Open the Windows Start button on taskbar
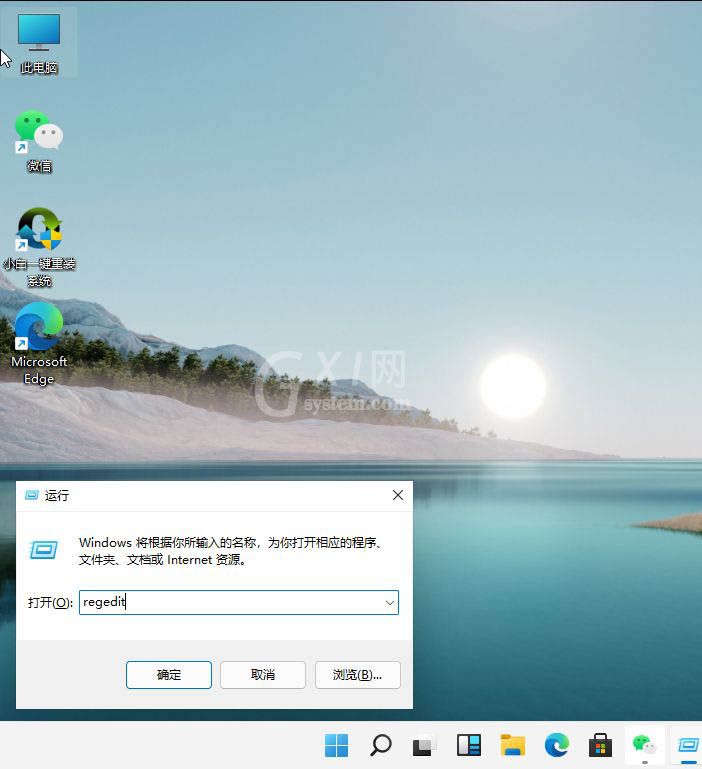The width and height of the screenshot is (702, 769). click(x=337, y=745)
